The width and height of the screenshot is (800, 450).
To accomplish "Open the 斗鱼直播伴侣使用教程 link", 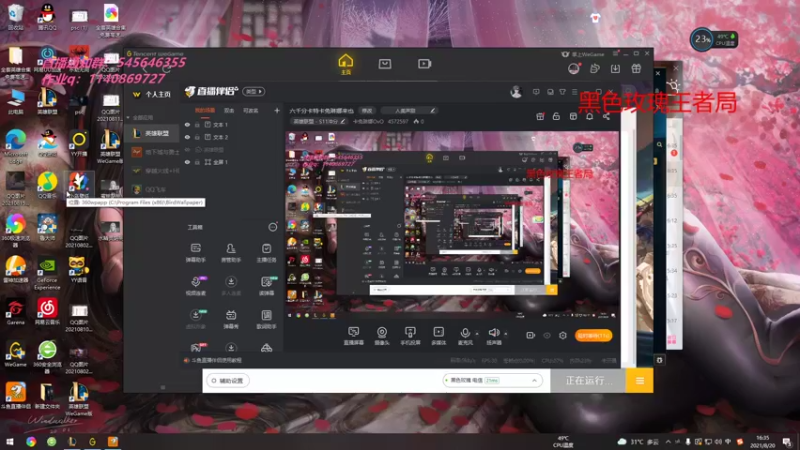I will (213, 360).
